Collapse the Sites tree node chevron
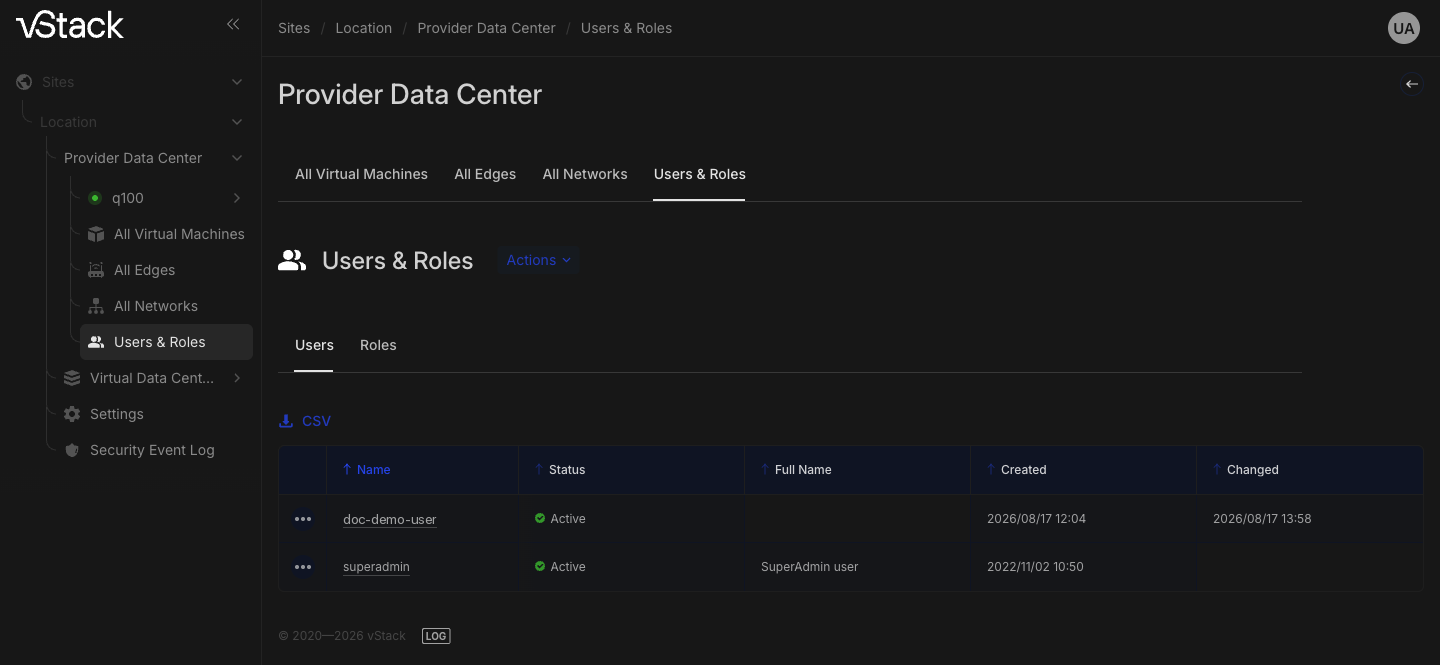Image resolution: width=1440 pixels, height=665 pixels. [237, 82]
